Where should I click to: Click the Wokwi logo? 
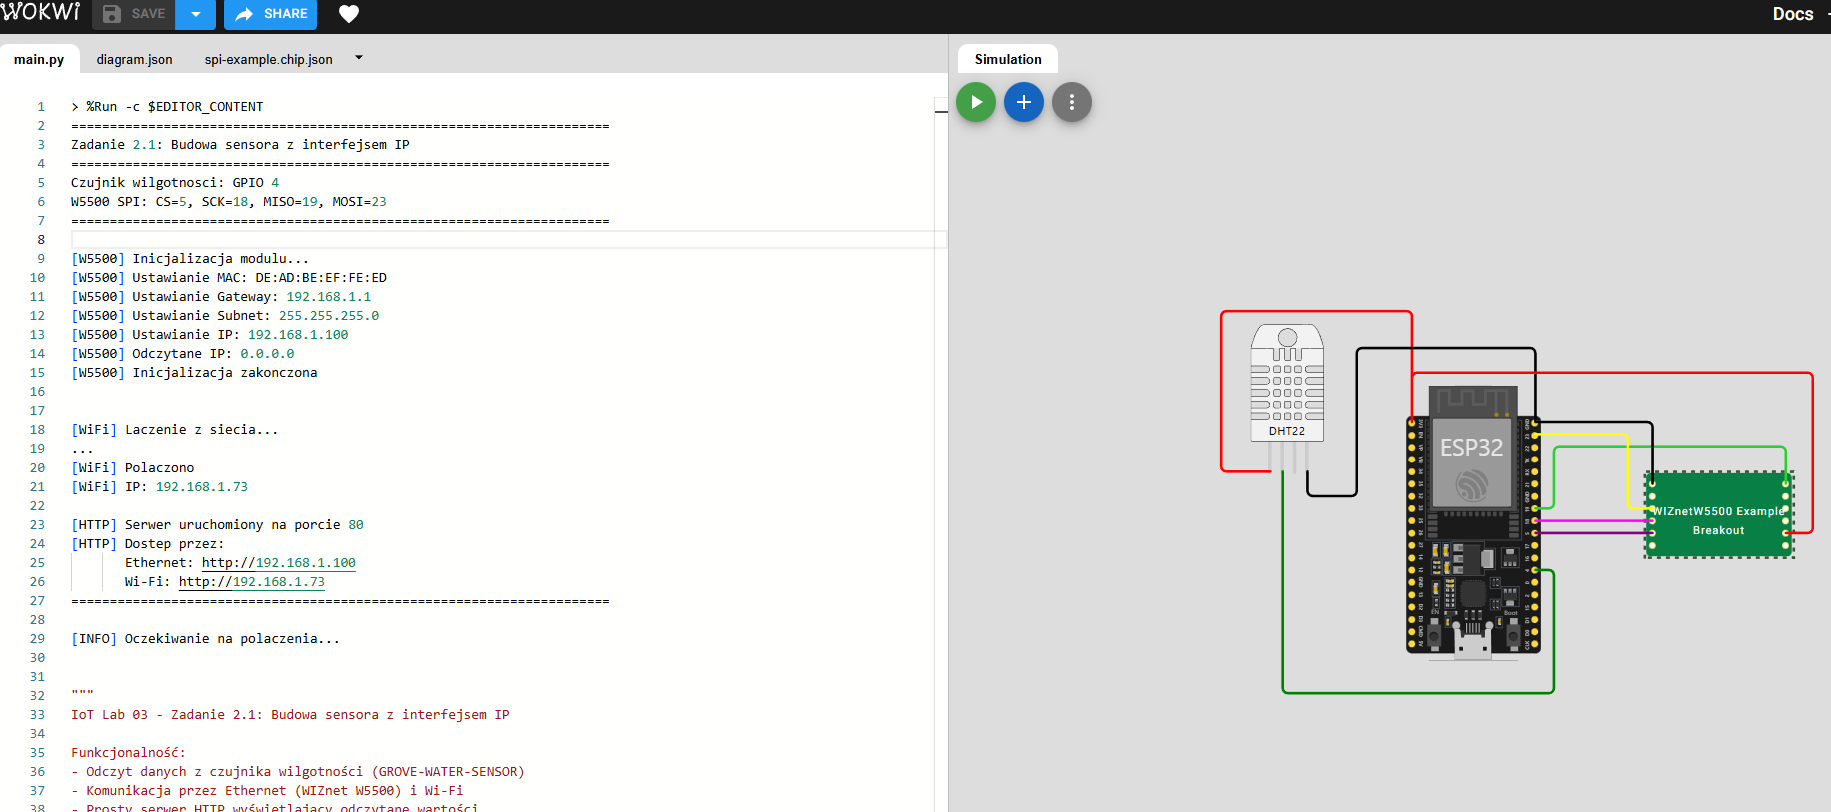[x=41, y=13]
